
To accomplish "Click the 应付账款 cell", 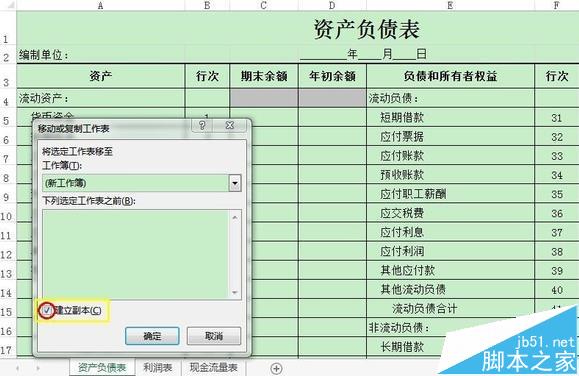I will pos(450,155).
